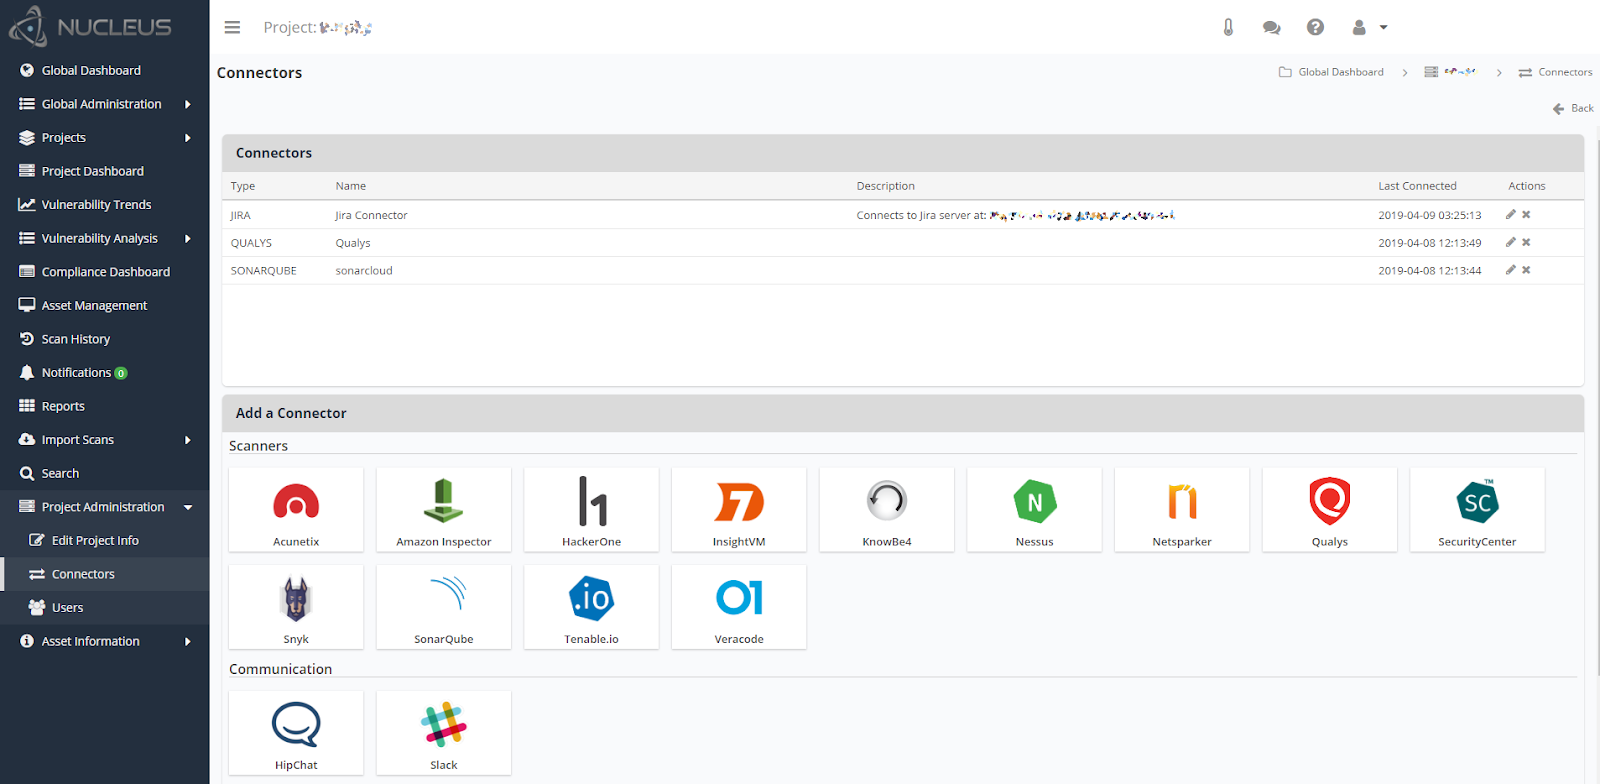The image size is (1600, 784).
Task: Add a HackerOne connector
Action: tap(591, 510)
